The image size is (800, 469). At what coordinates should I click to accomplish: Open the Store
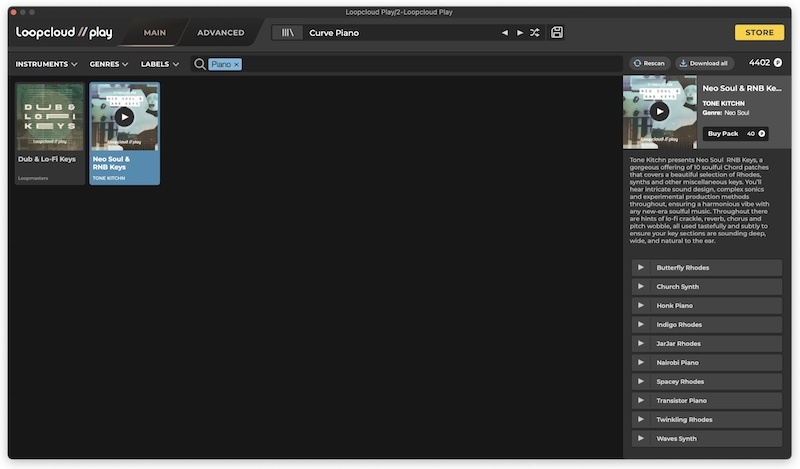tap(759, 33)
